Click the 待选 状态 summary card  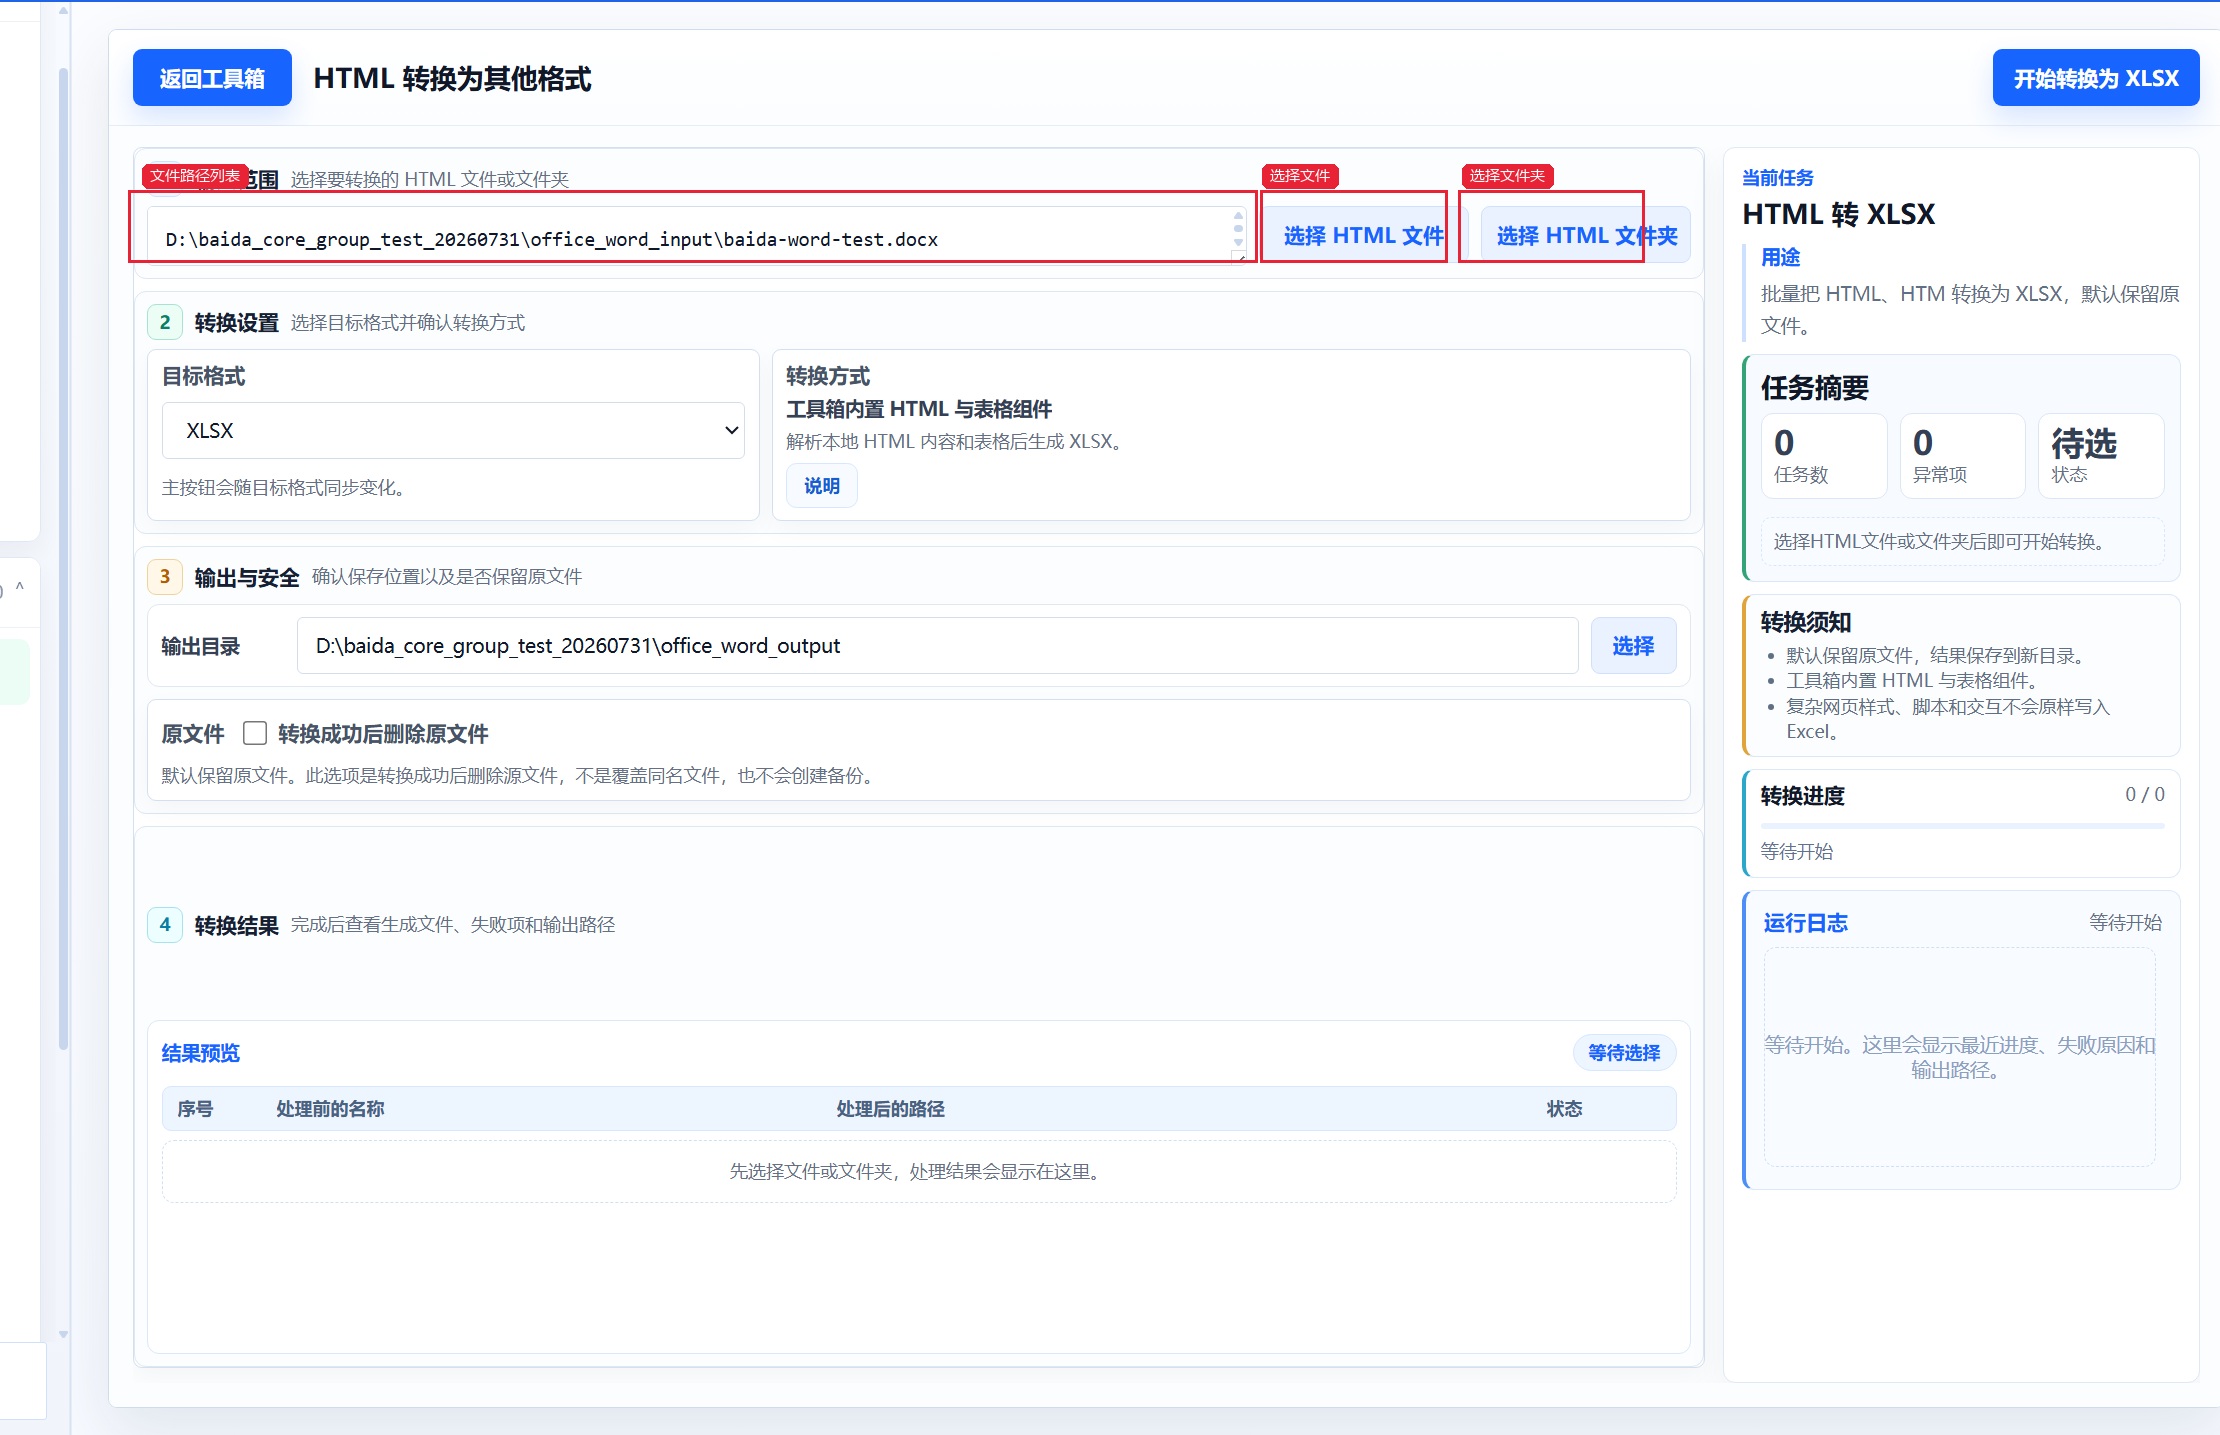click(x=2101, y=456)
